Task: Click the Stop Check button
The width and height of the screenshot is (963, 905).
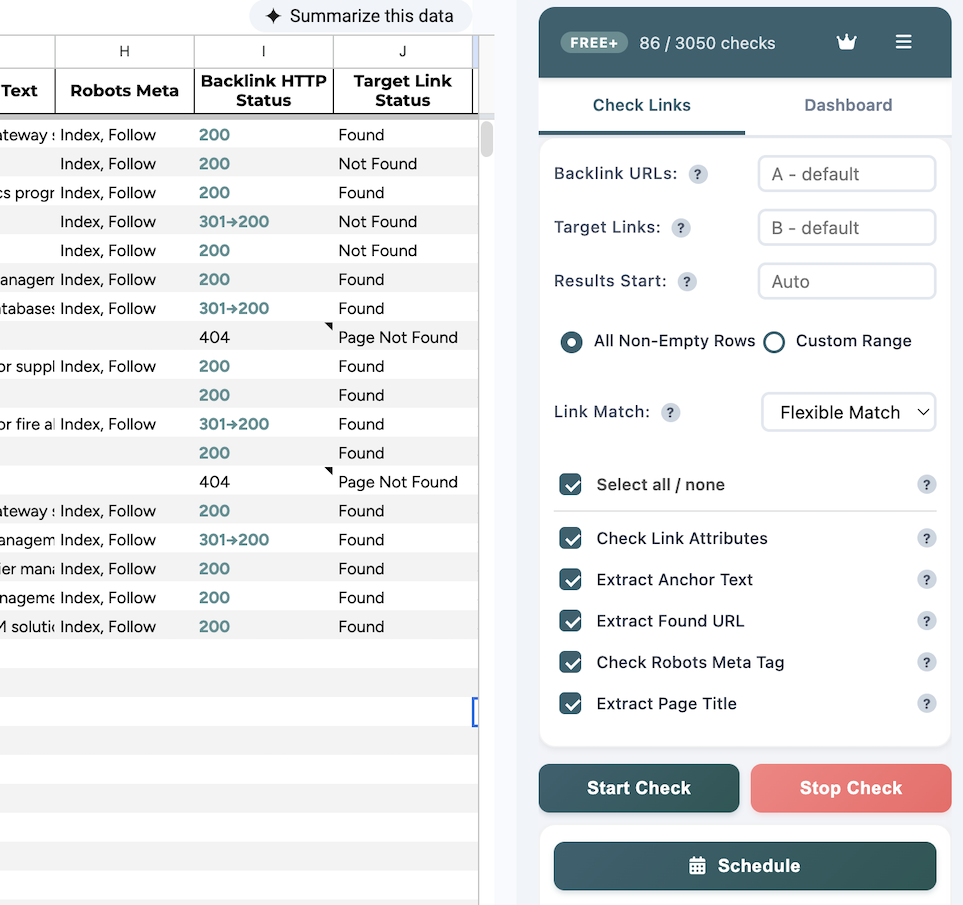Action: [851, 788]
